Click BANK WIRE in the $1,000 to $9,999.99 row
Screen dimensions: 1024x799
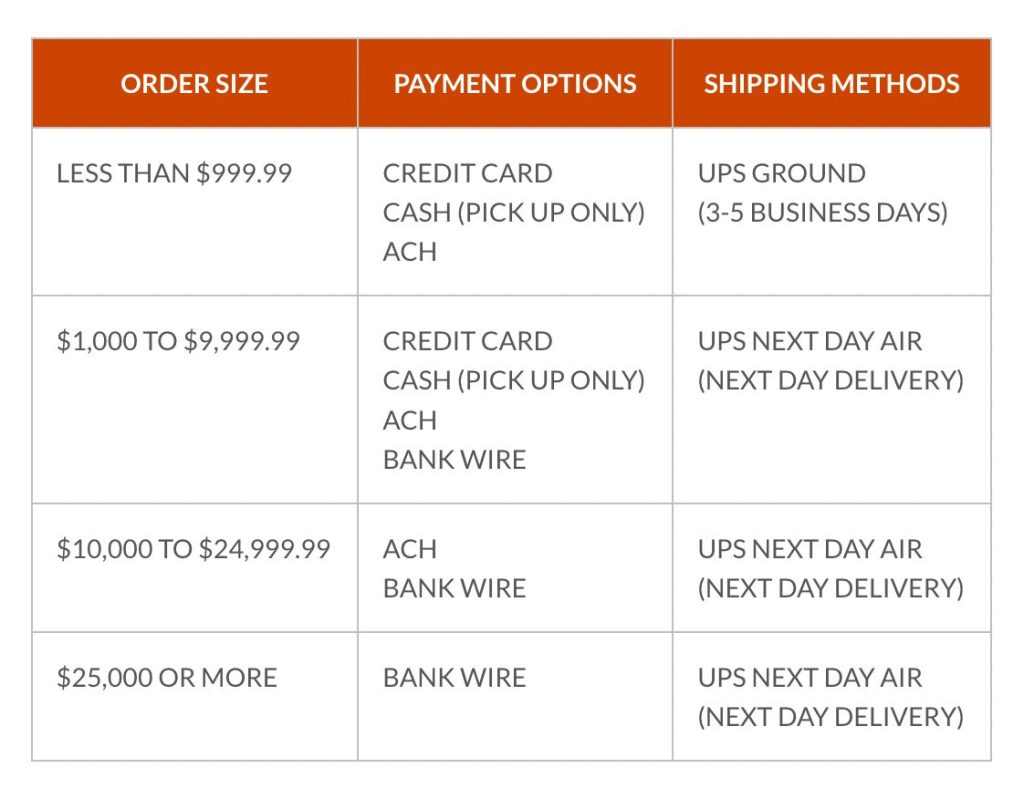454,460
